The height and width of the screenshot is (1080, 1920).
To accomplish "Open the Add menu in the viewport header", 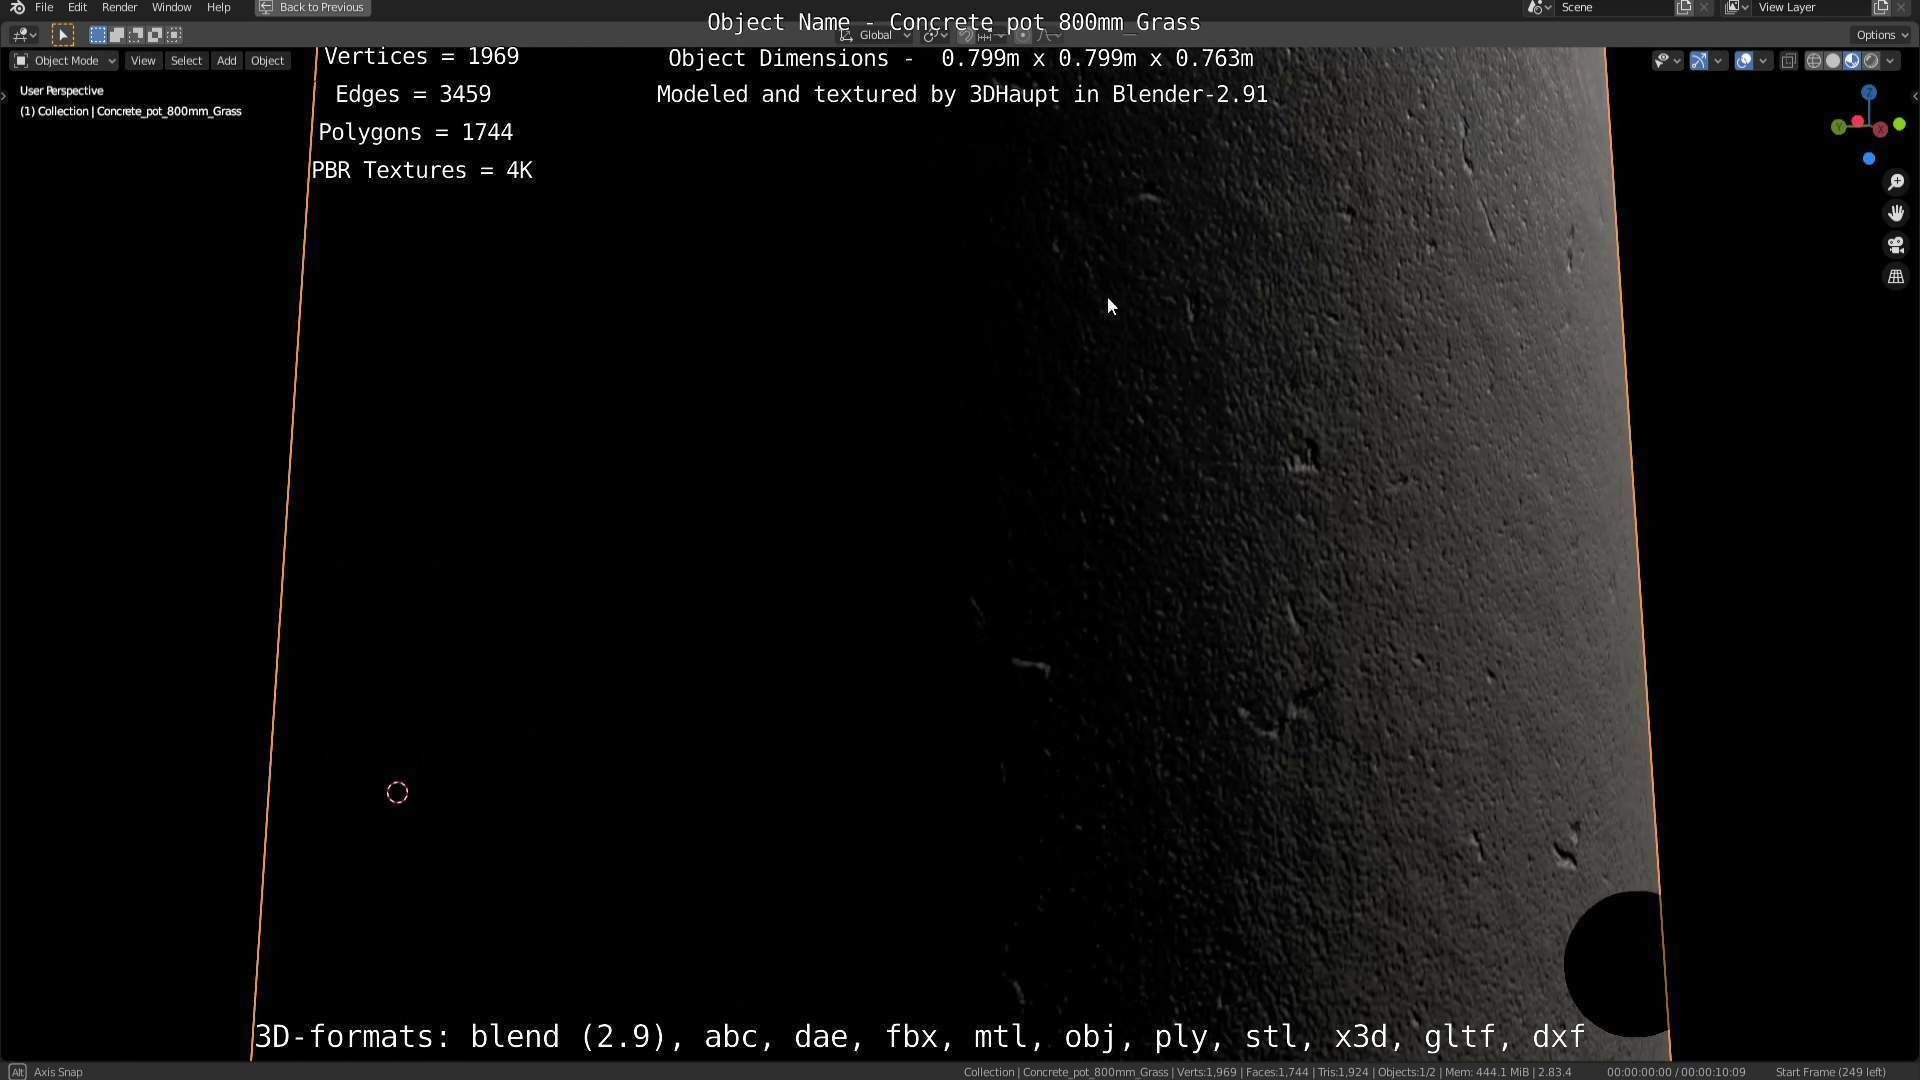I will pos(226,61).
